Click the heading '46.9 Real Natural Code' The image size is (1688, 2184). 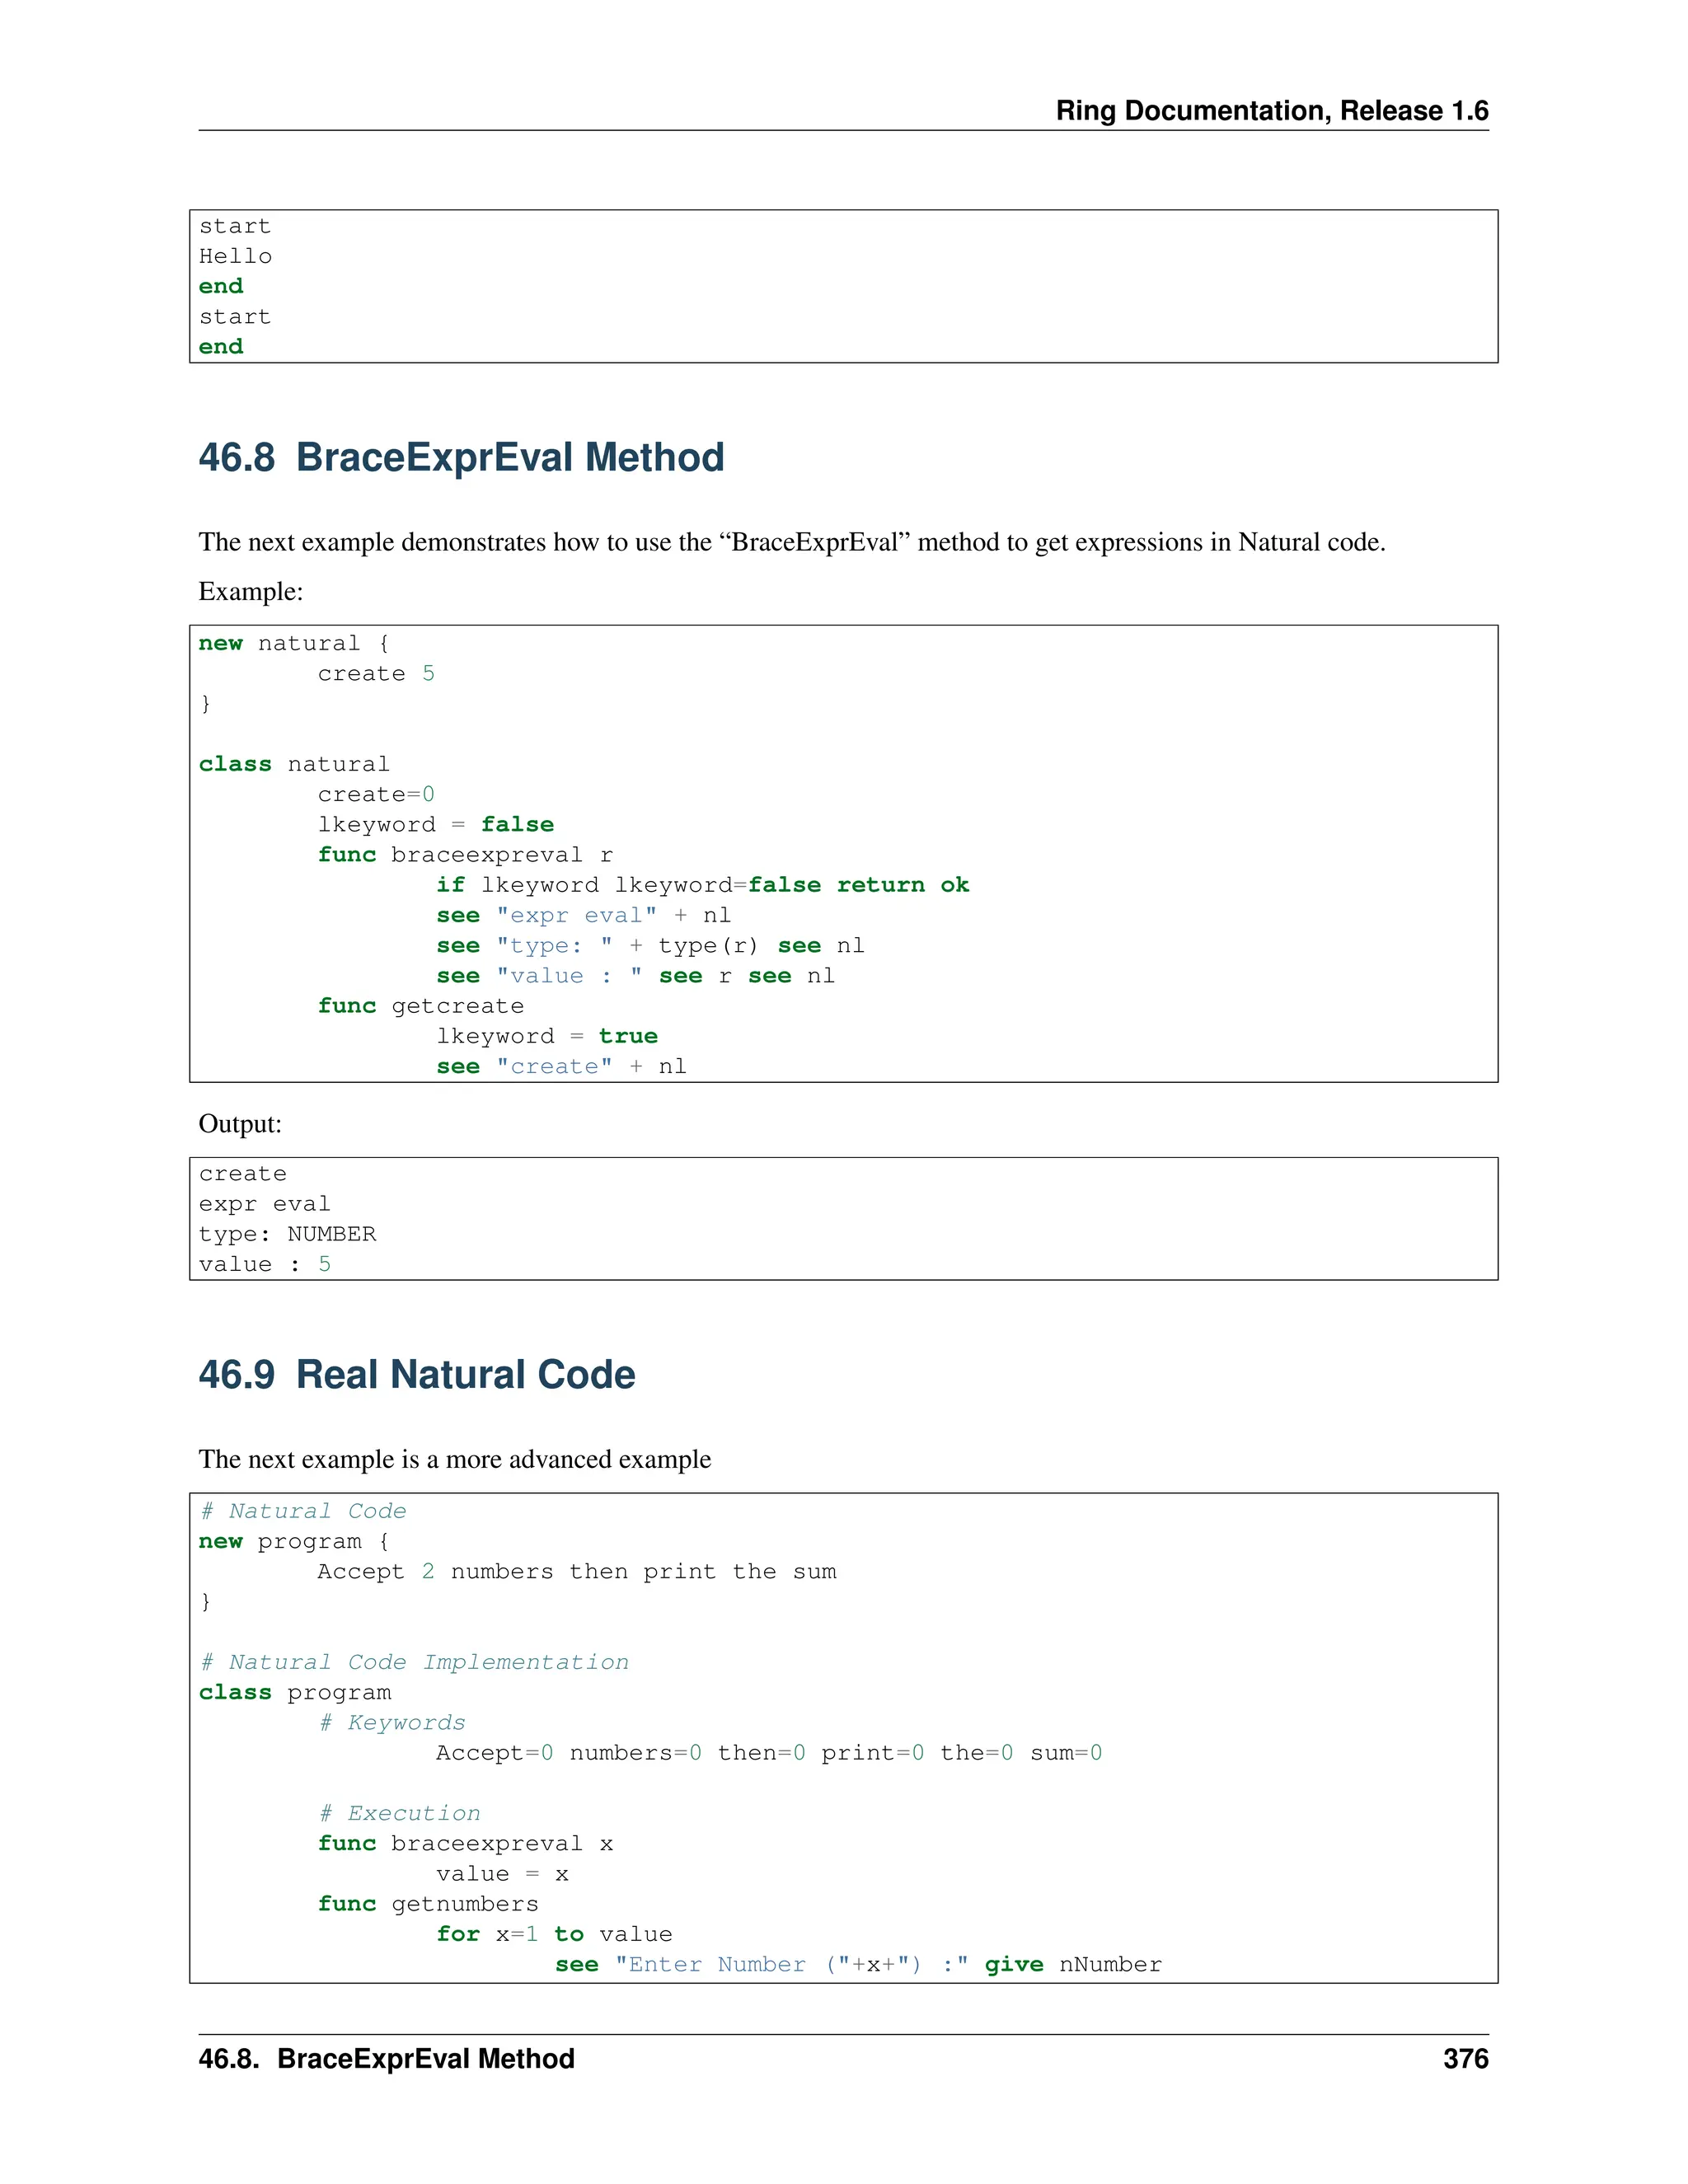417,1374
